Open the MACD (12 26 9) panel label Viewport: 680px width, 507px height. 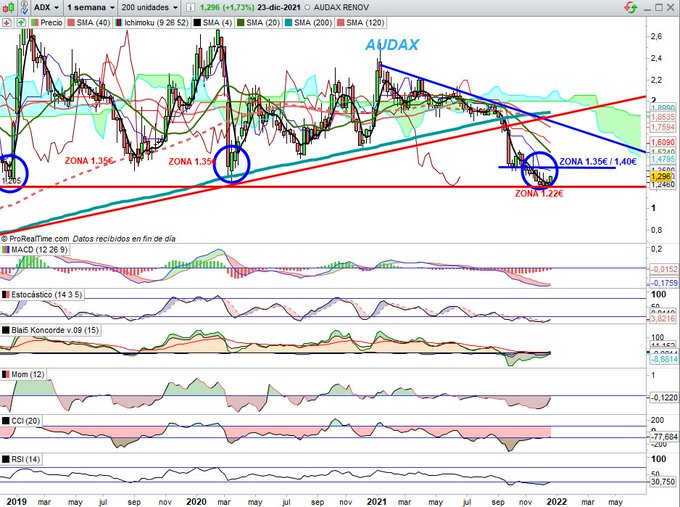coord(36,250)
